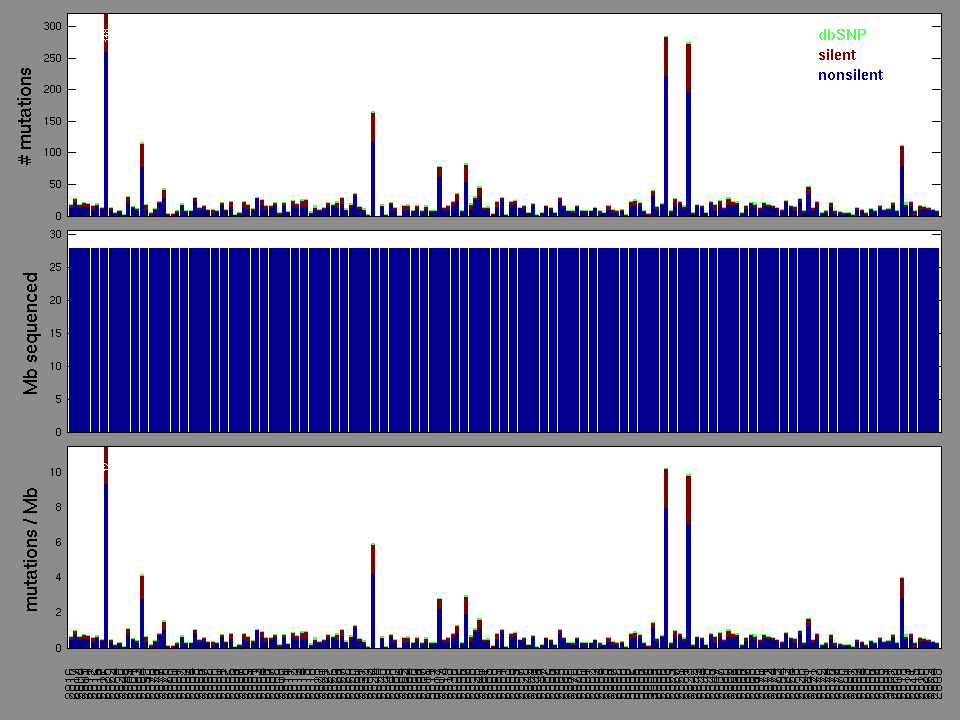Viewport: 960px width, 720px height.
Task: Click the 6 tick label in the bottom chart
Action: (x=58, y=542)
